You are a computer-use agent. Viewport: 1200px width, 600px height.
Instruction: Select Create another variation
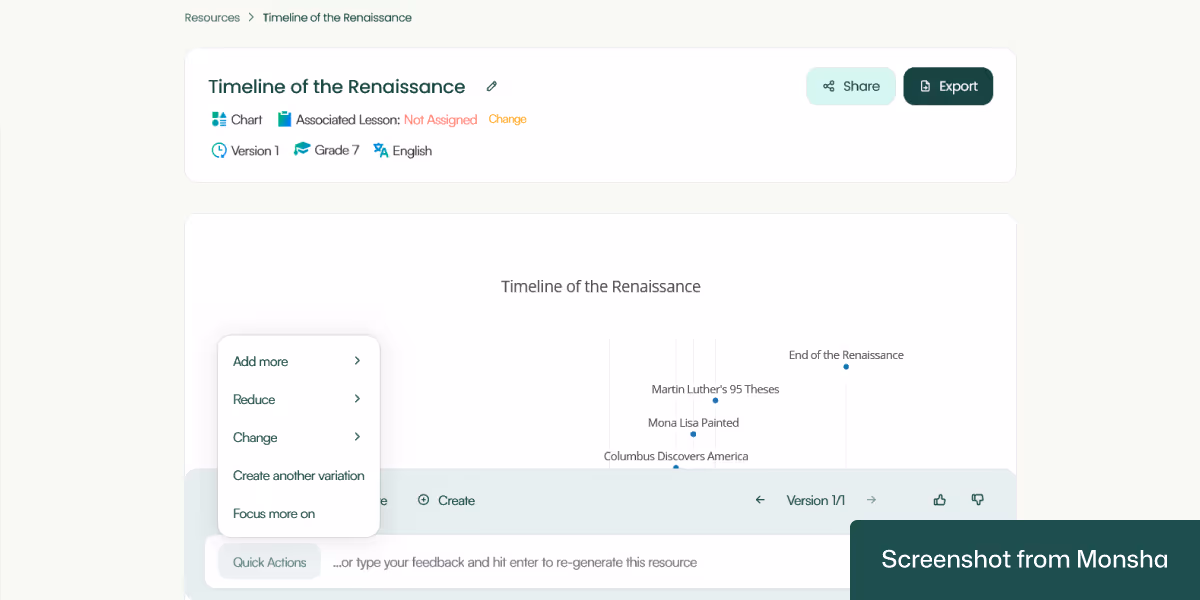coord(298,475)
